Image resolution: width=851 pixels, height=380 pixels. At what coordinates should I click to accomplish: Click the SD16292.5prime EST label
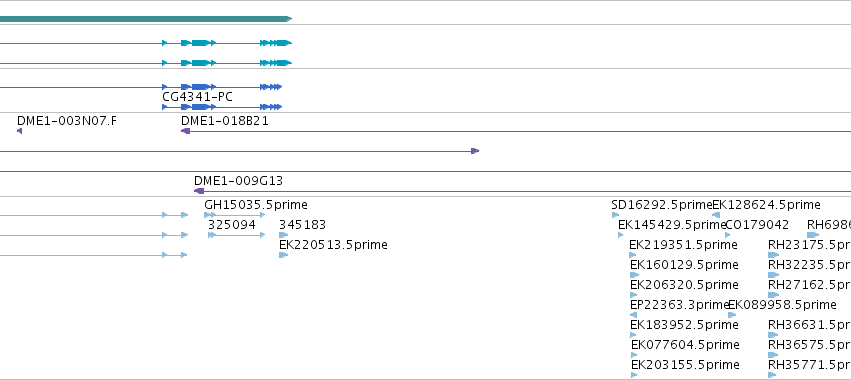pos(662,205)
